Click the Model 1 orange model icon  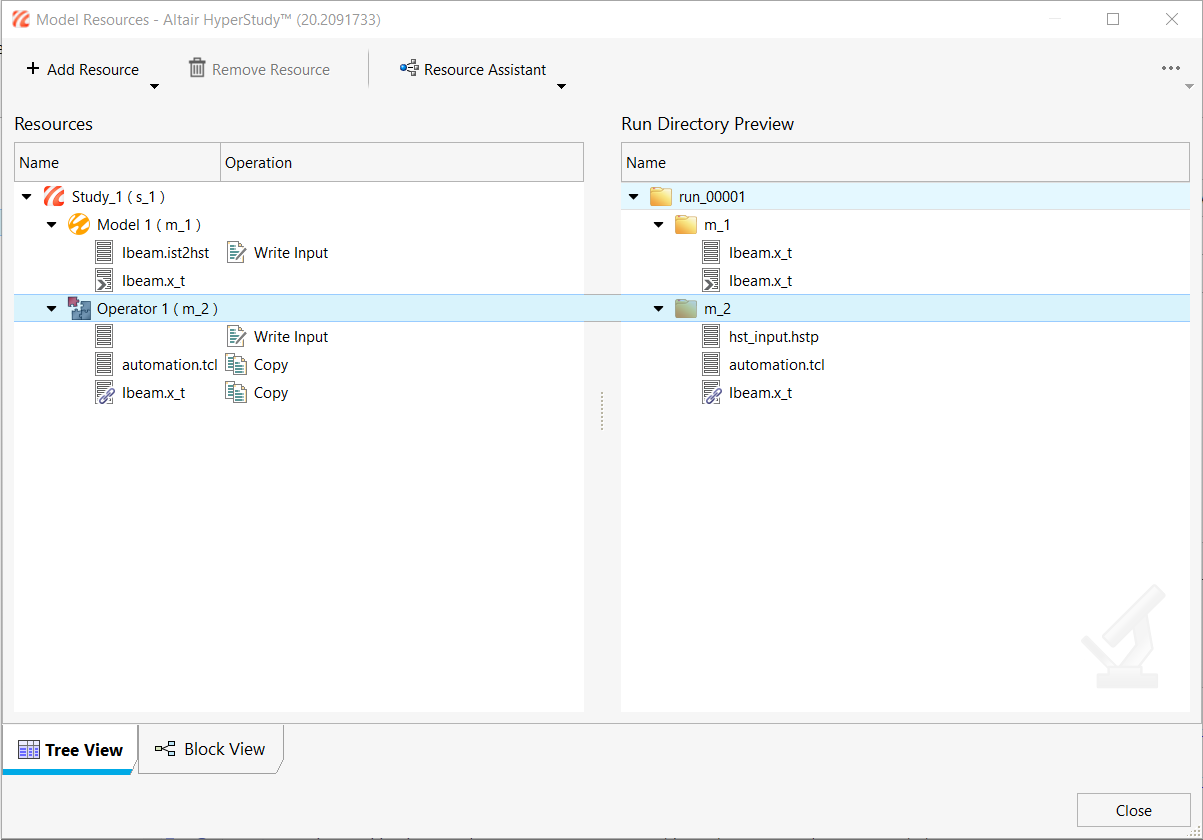(79, 224)
